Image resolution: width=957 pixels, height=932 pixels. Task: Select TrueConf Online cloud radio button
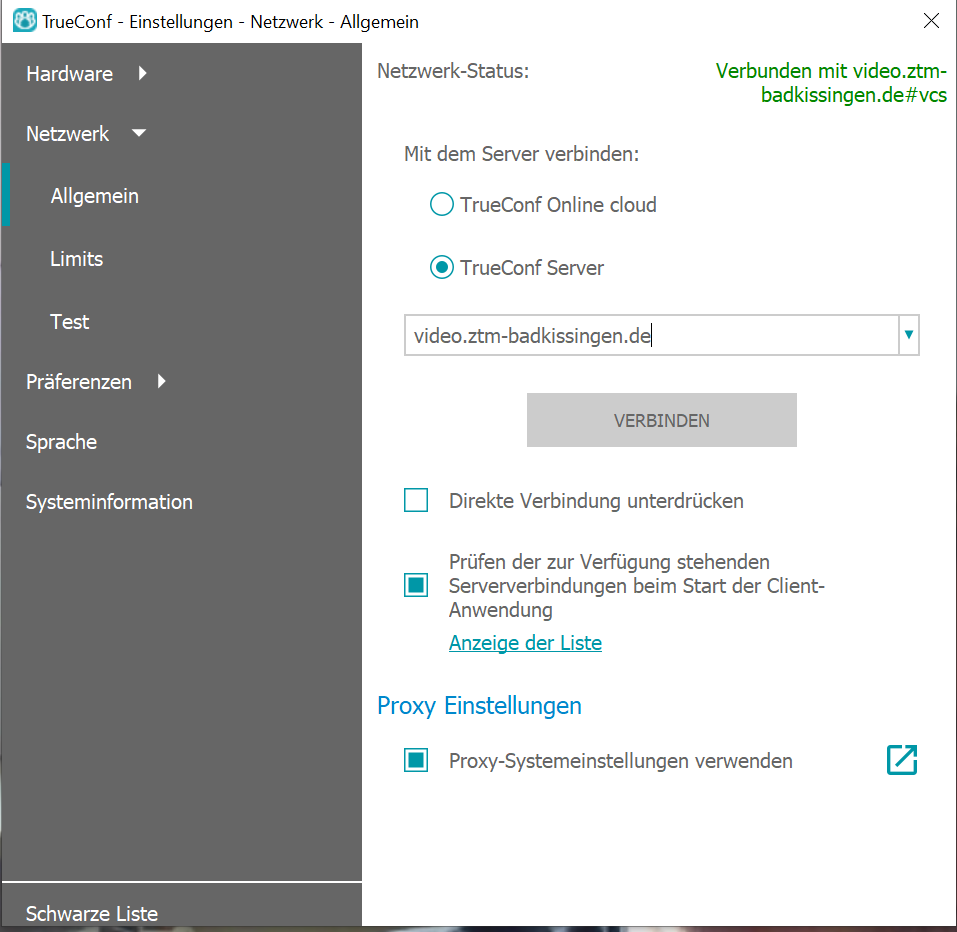point(441,204)
